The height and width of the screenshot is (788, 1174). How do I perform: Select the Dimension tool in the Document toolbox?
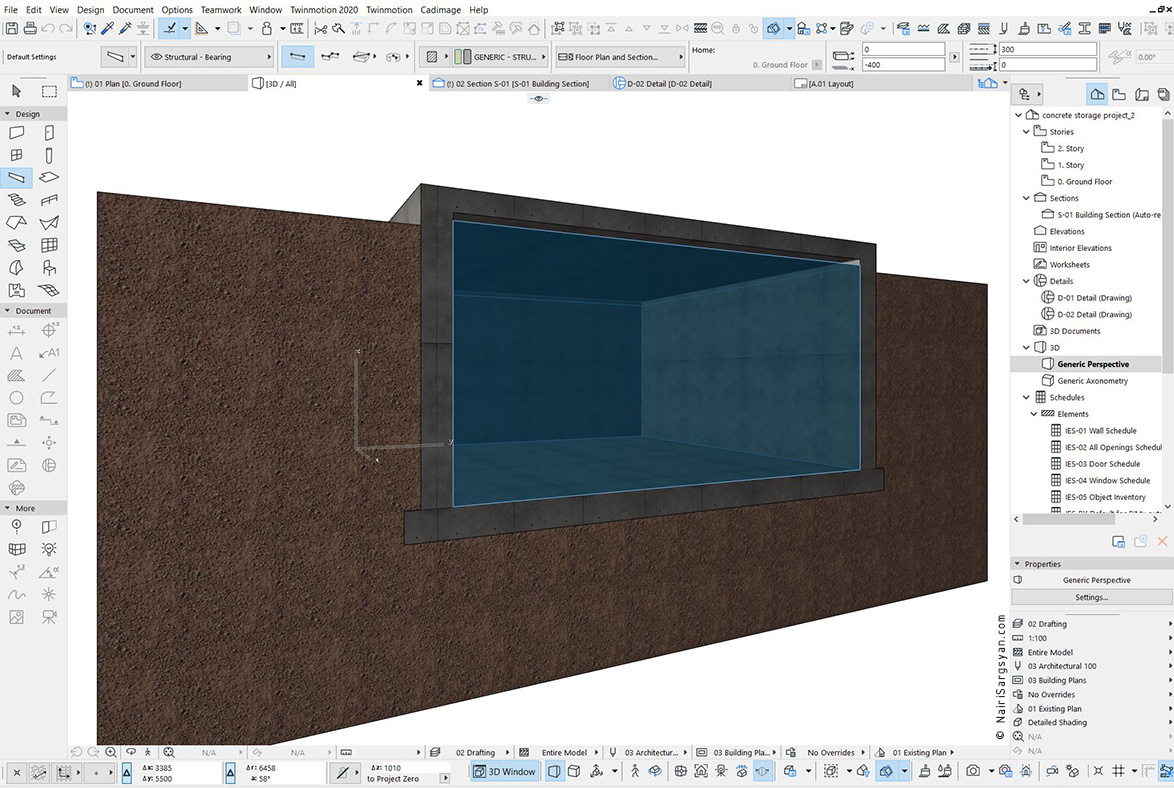pos(16,330)
